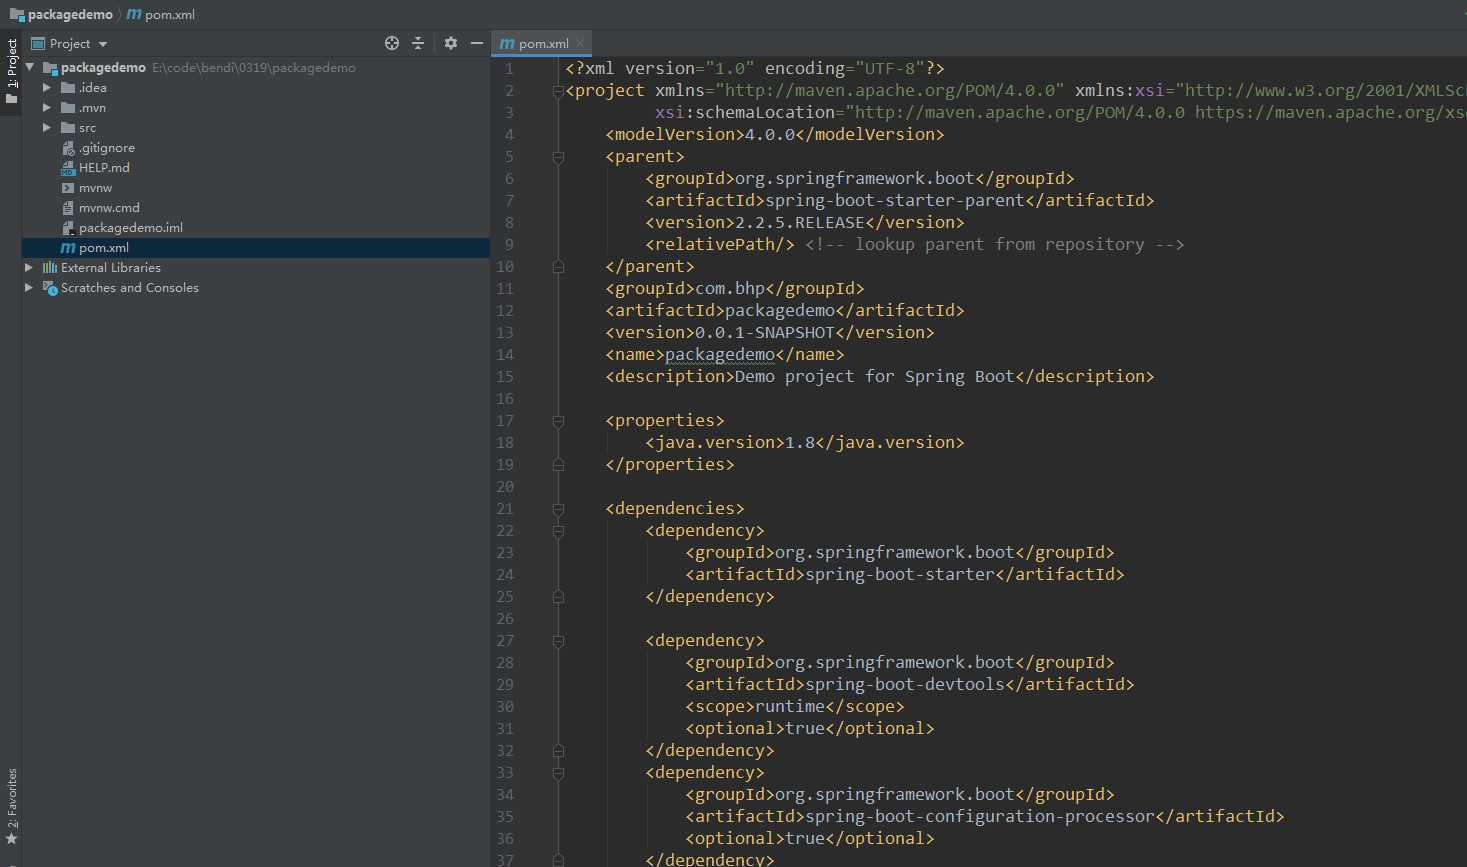Click the collapse all icon in Project panel

tap(418, 43)
